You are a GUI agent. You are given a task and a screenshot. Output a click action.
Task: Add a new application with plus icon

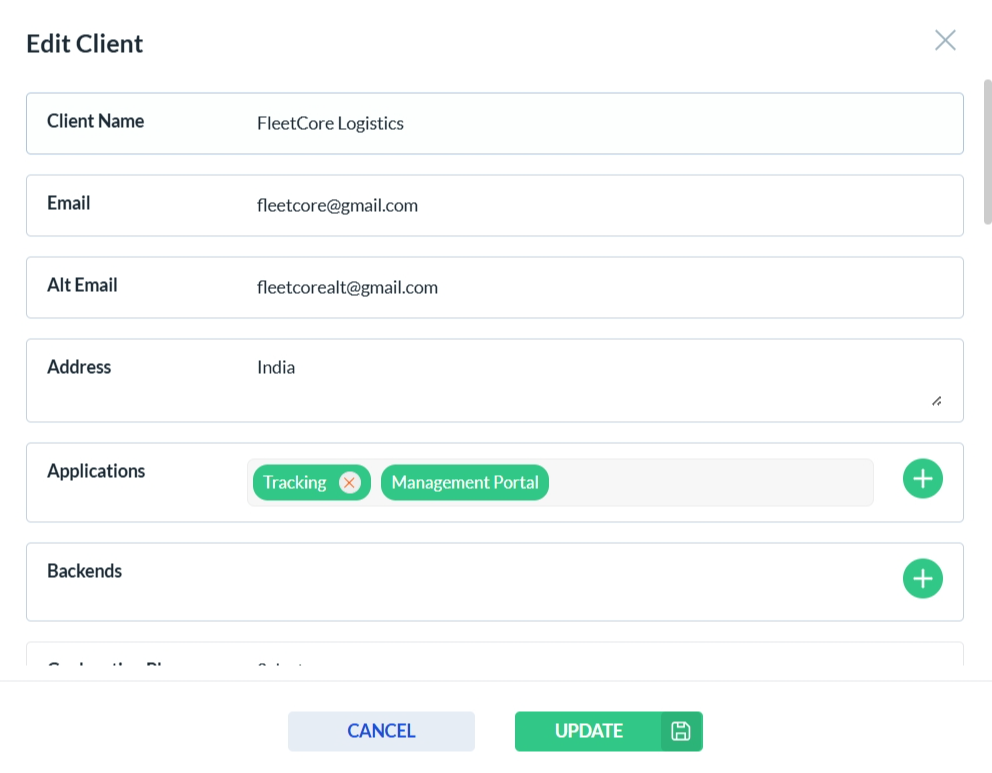coord(922,479)
